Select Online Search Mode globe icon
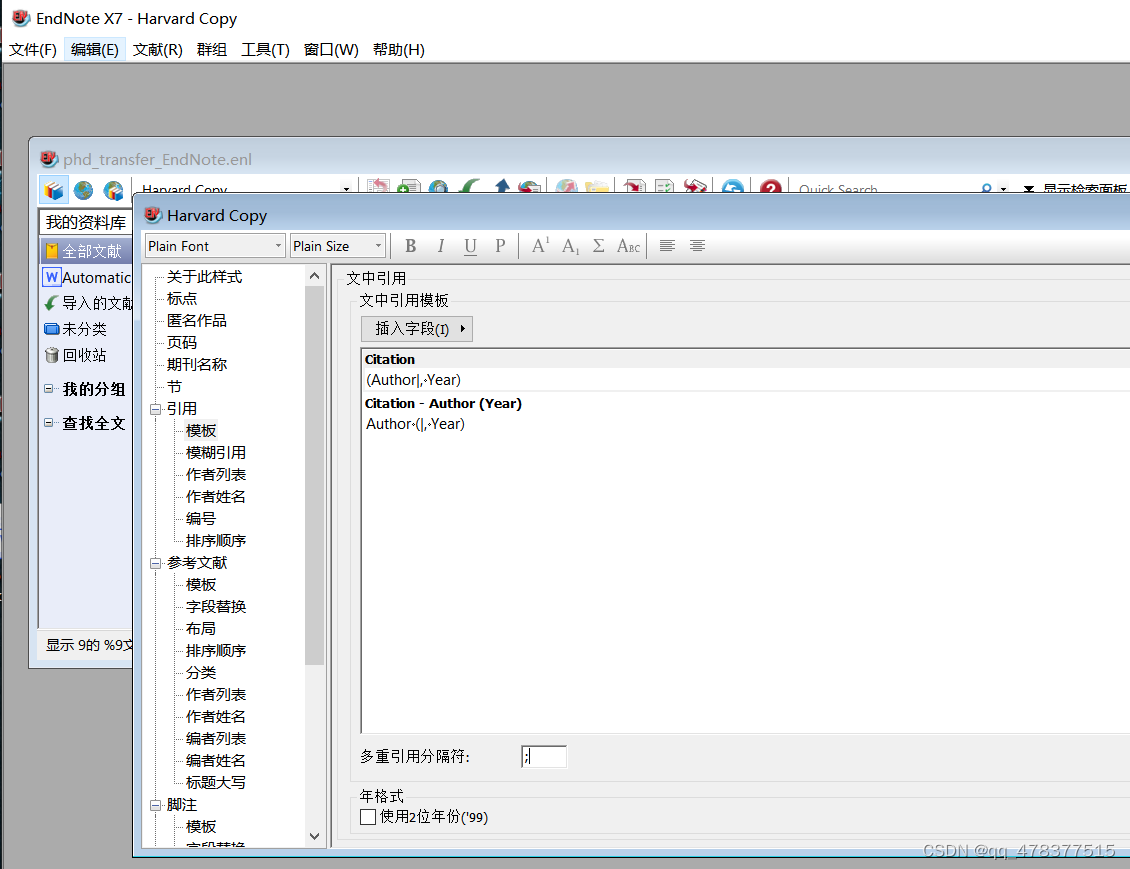 (84, 190)
